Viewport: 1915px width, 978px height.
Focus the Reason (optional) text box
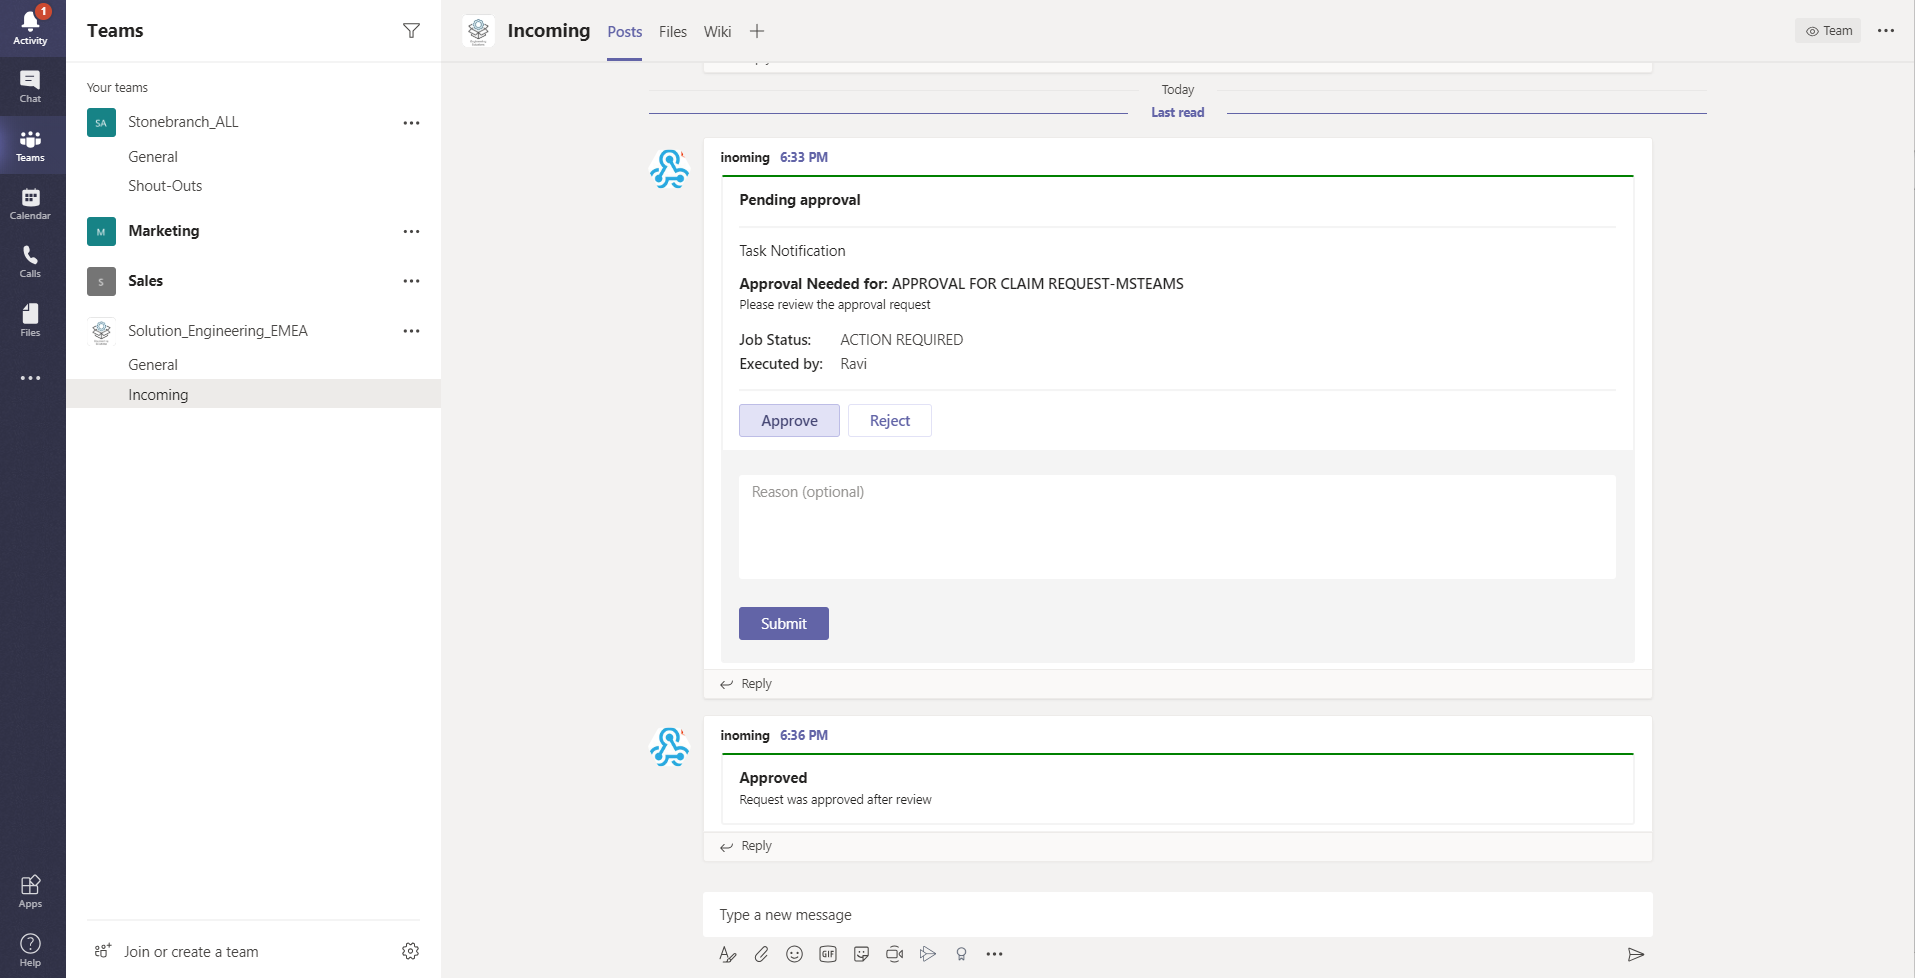coord(1177,527)
